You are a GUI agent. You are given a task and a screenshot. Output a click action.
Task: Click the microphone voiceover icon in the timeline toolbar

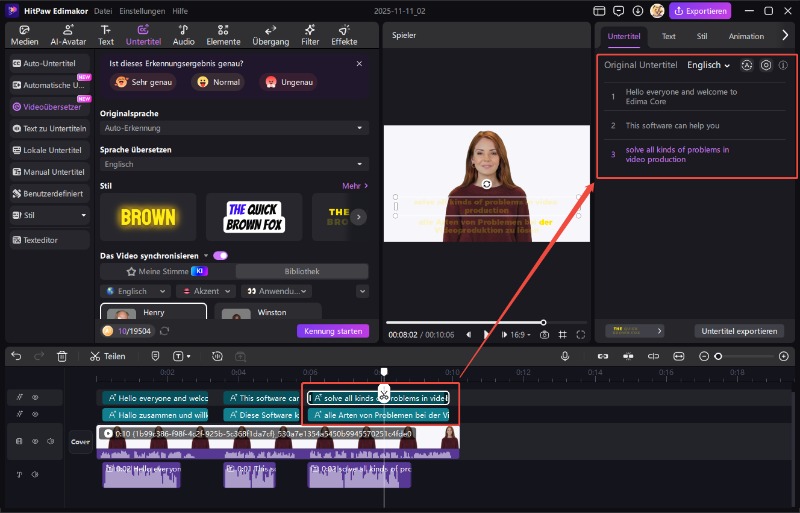point(565,356)
